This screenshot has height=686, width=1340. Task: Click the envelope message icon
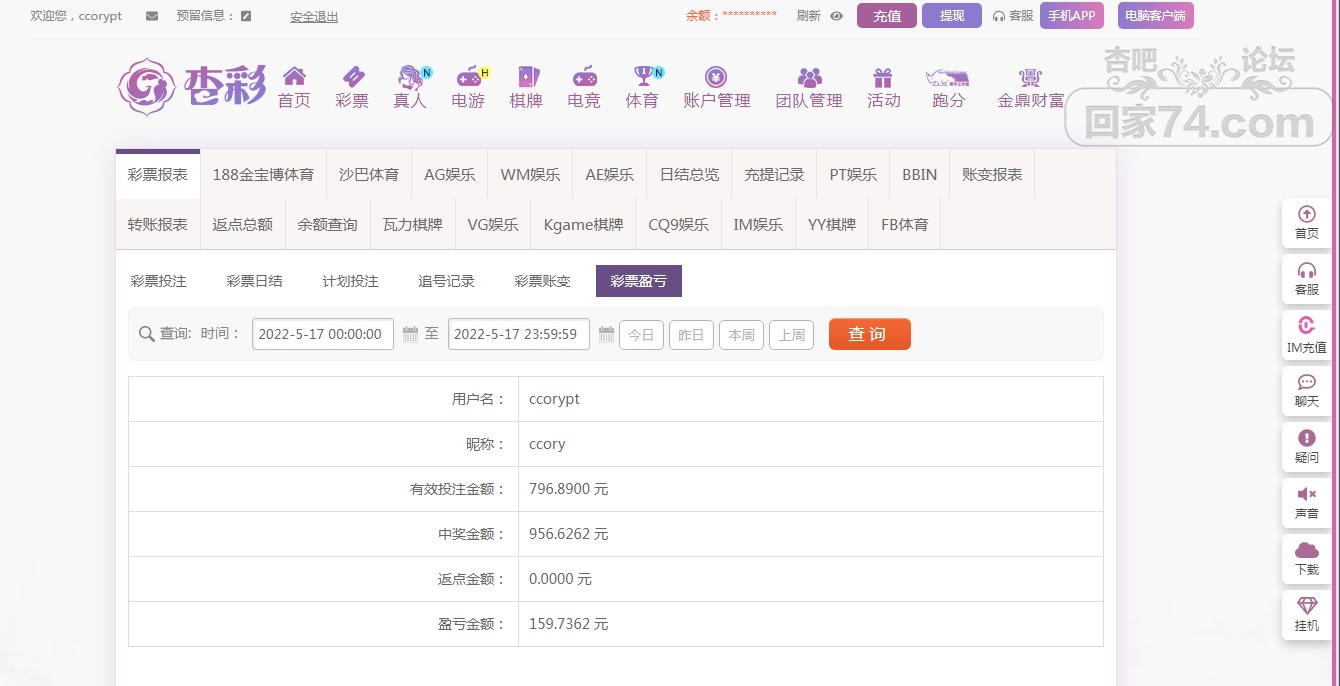tap(152, 16)
